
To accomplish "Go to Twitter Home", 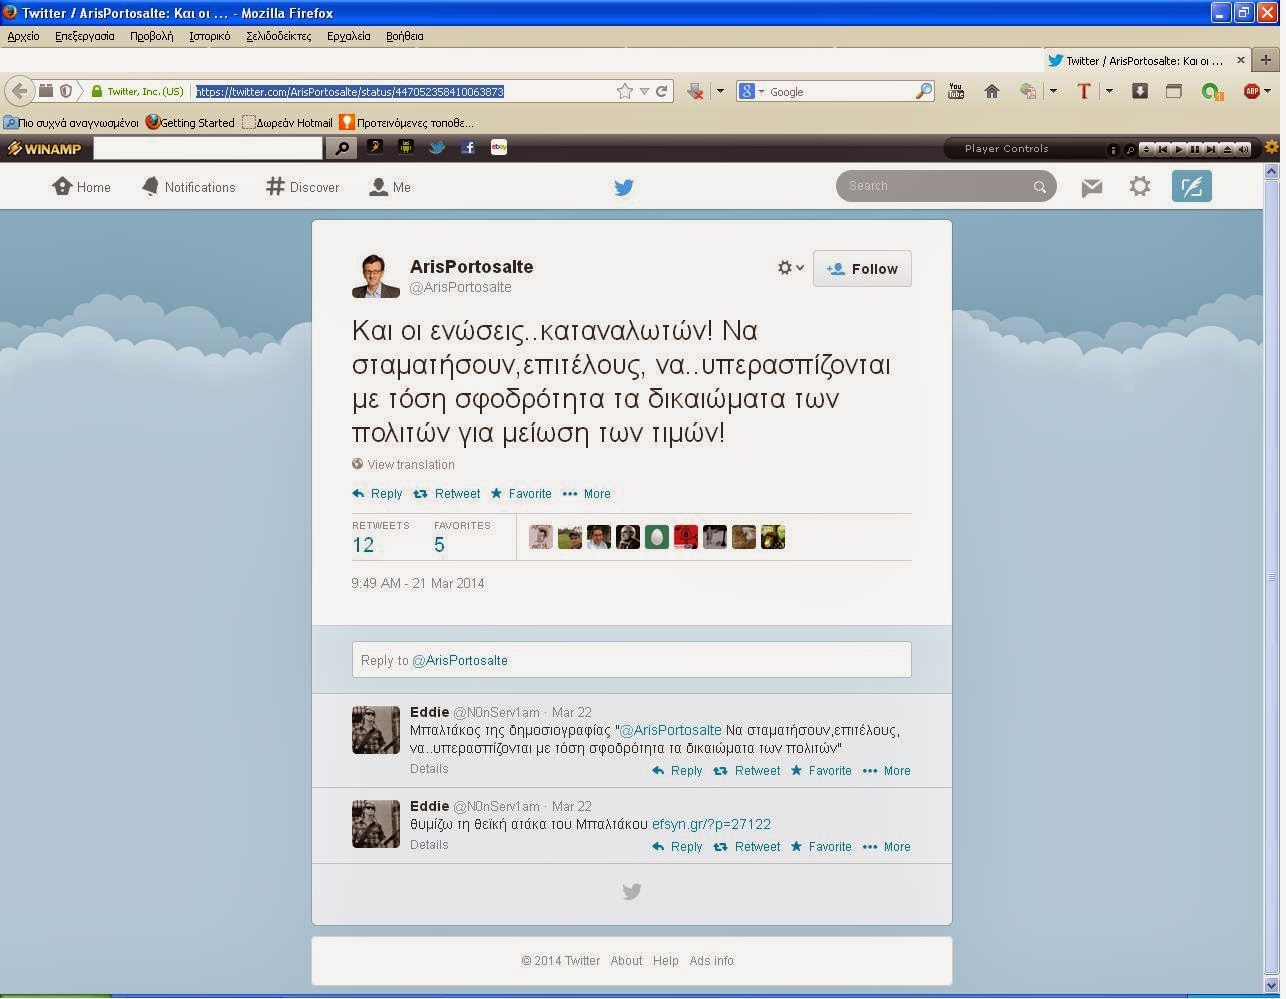I will (82, 187).
